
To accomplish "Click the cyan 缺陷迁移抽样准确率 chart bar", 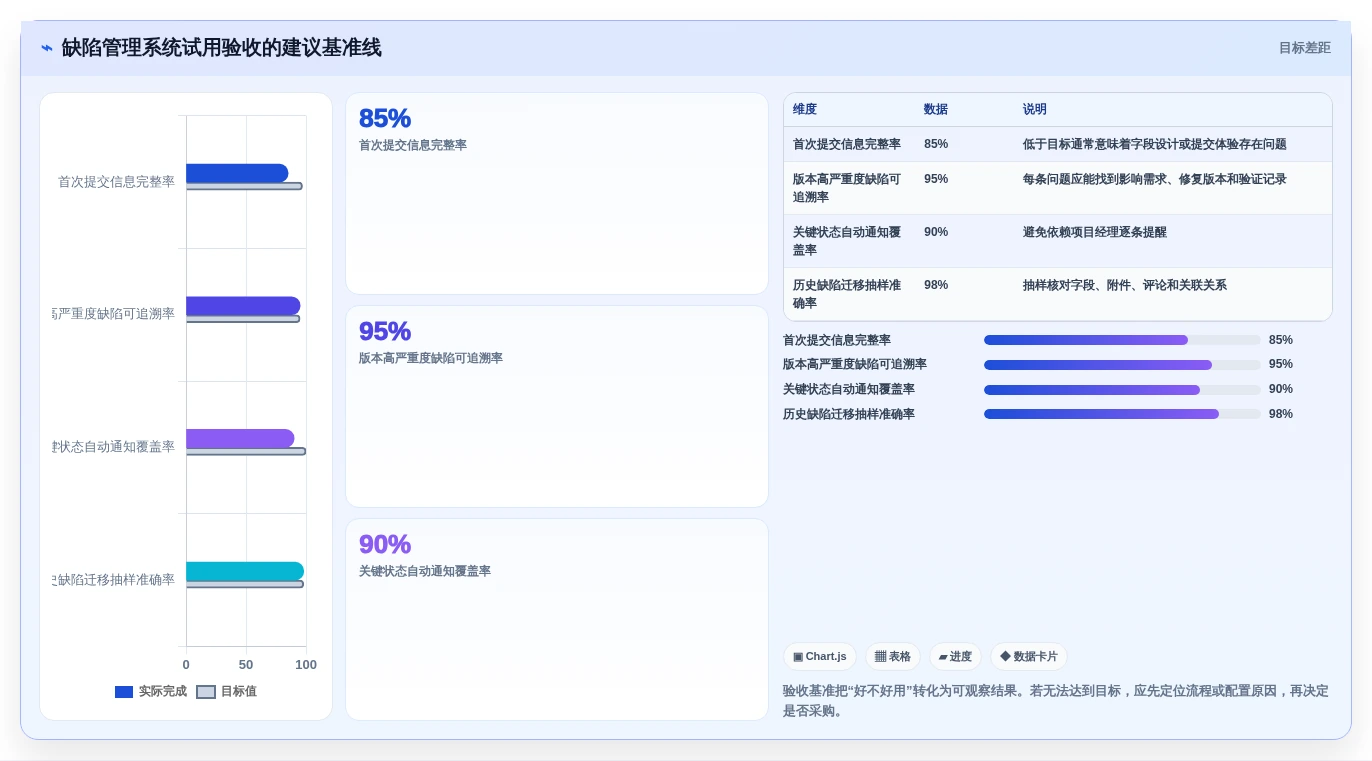I will click(245, 571).
